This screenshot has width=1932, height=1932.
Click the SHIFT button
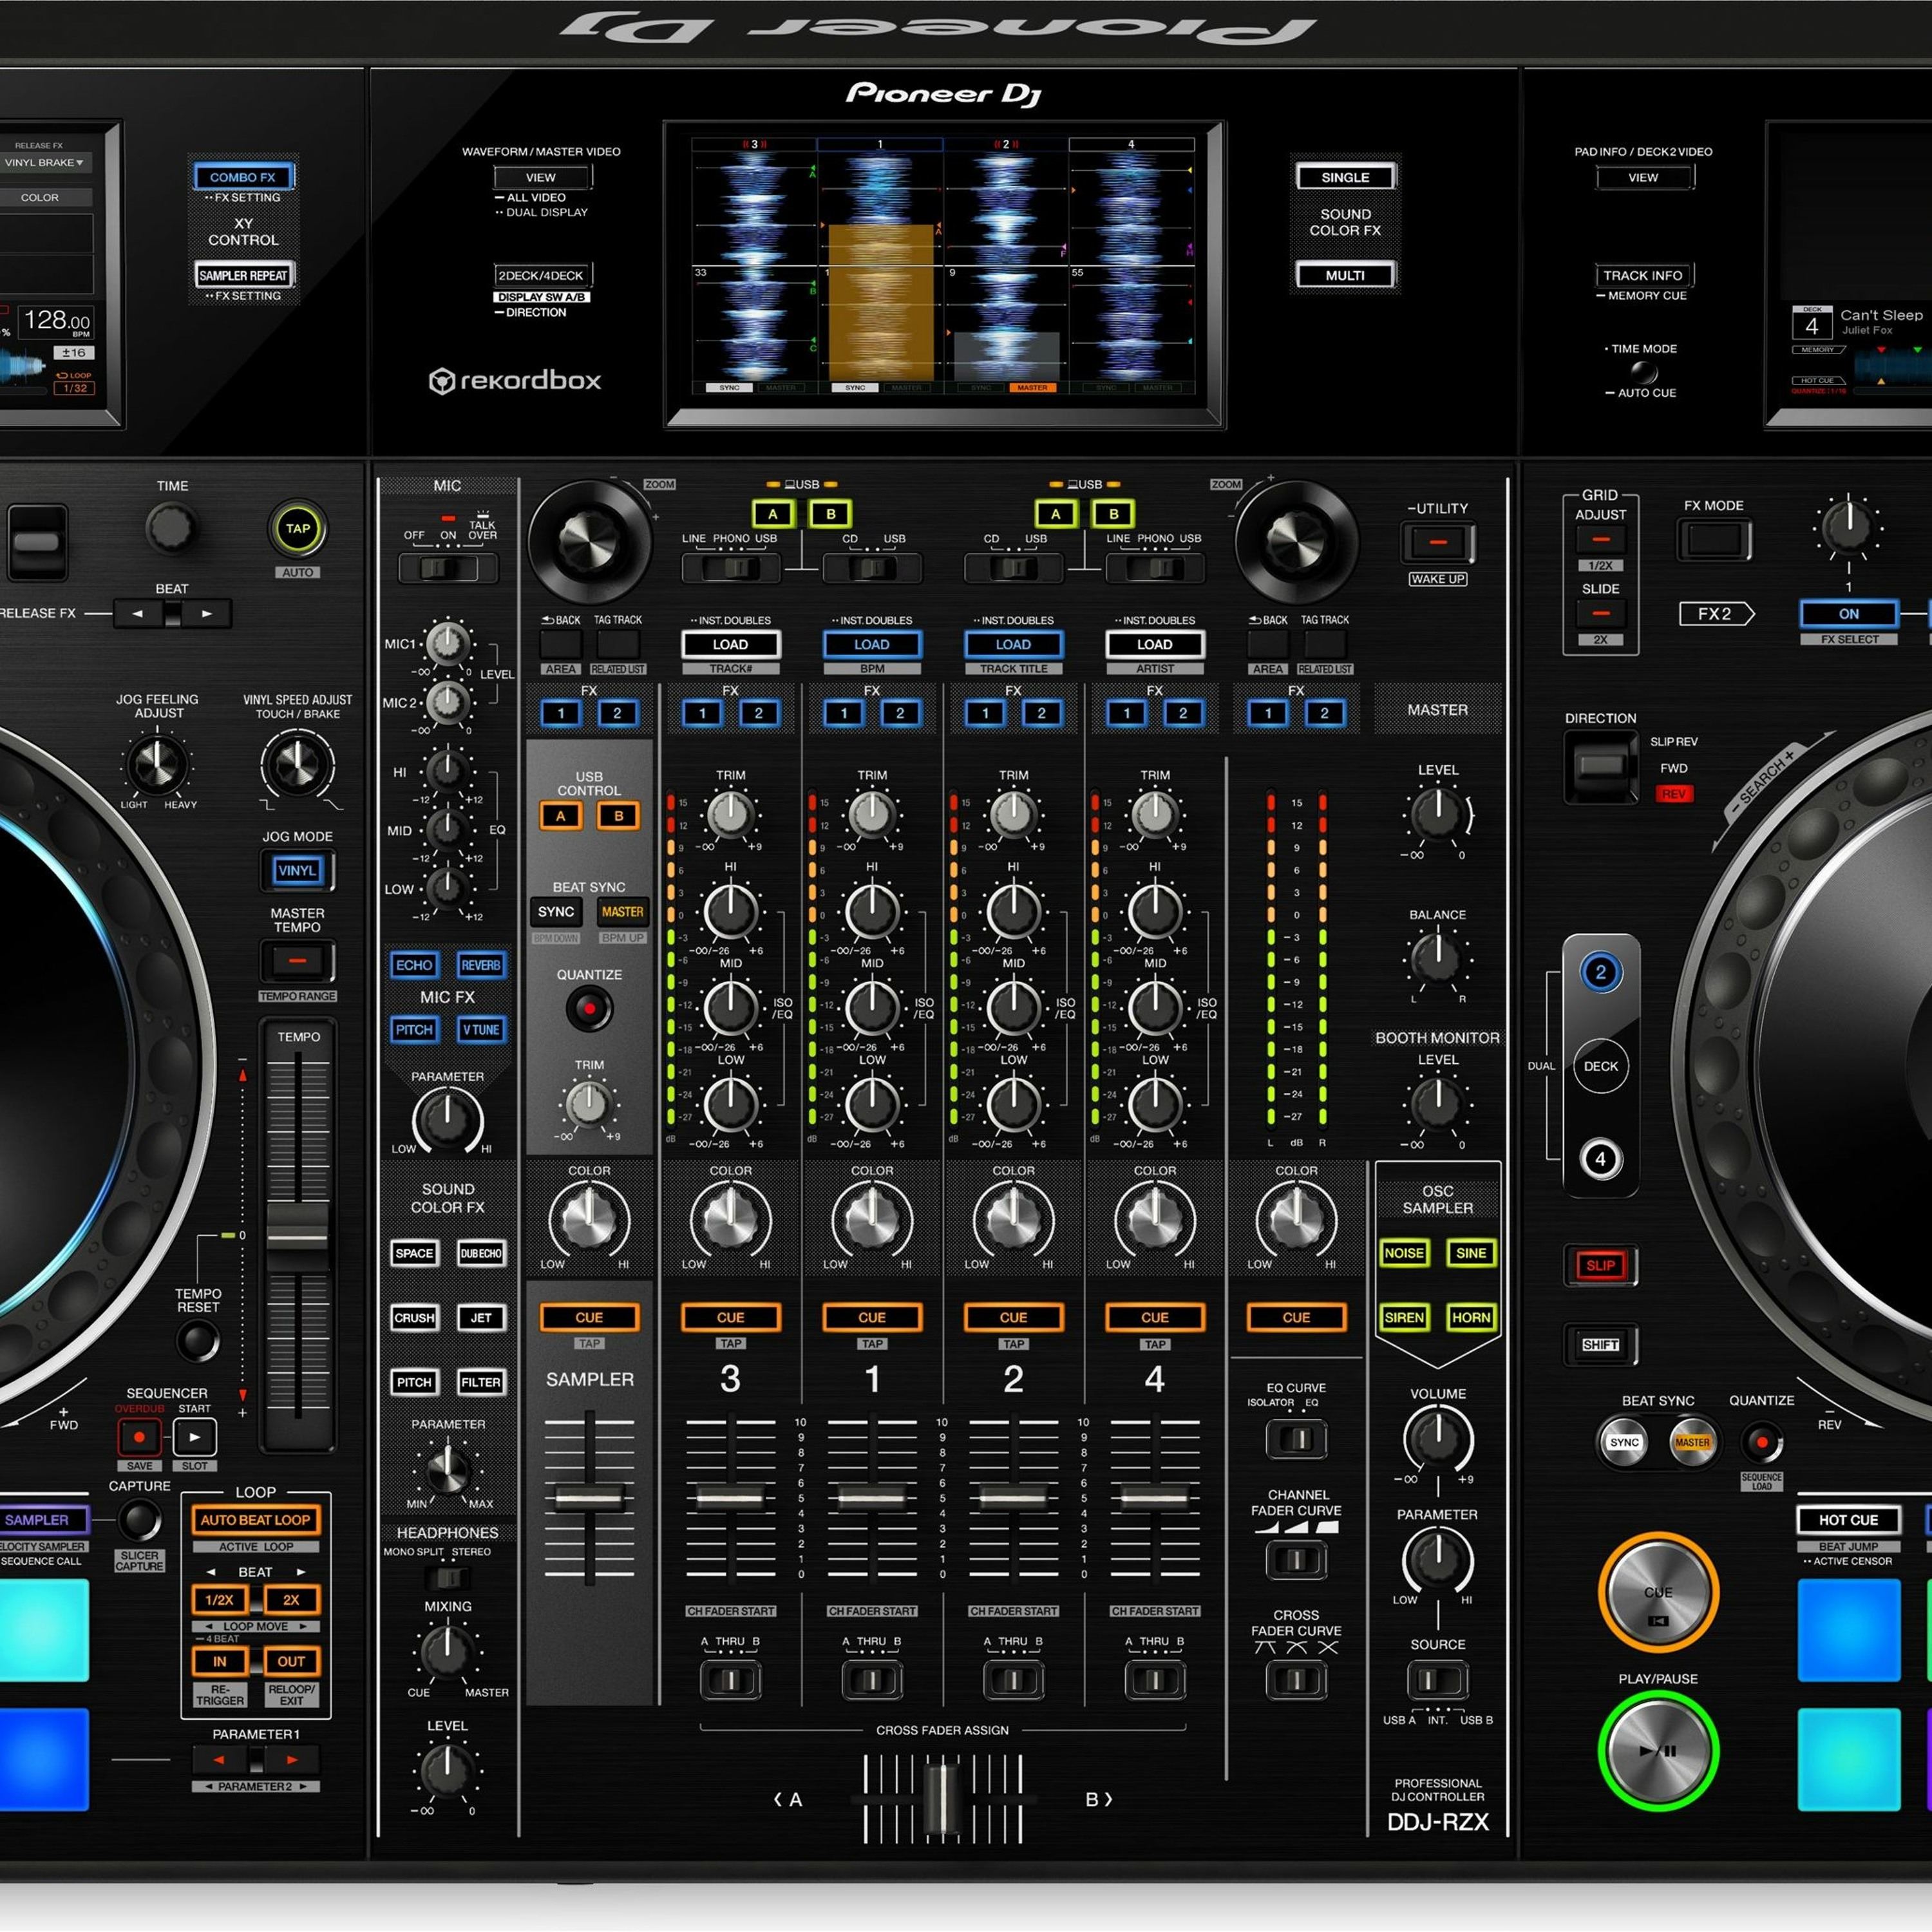point(1600,1345)
